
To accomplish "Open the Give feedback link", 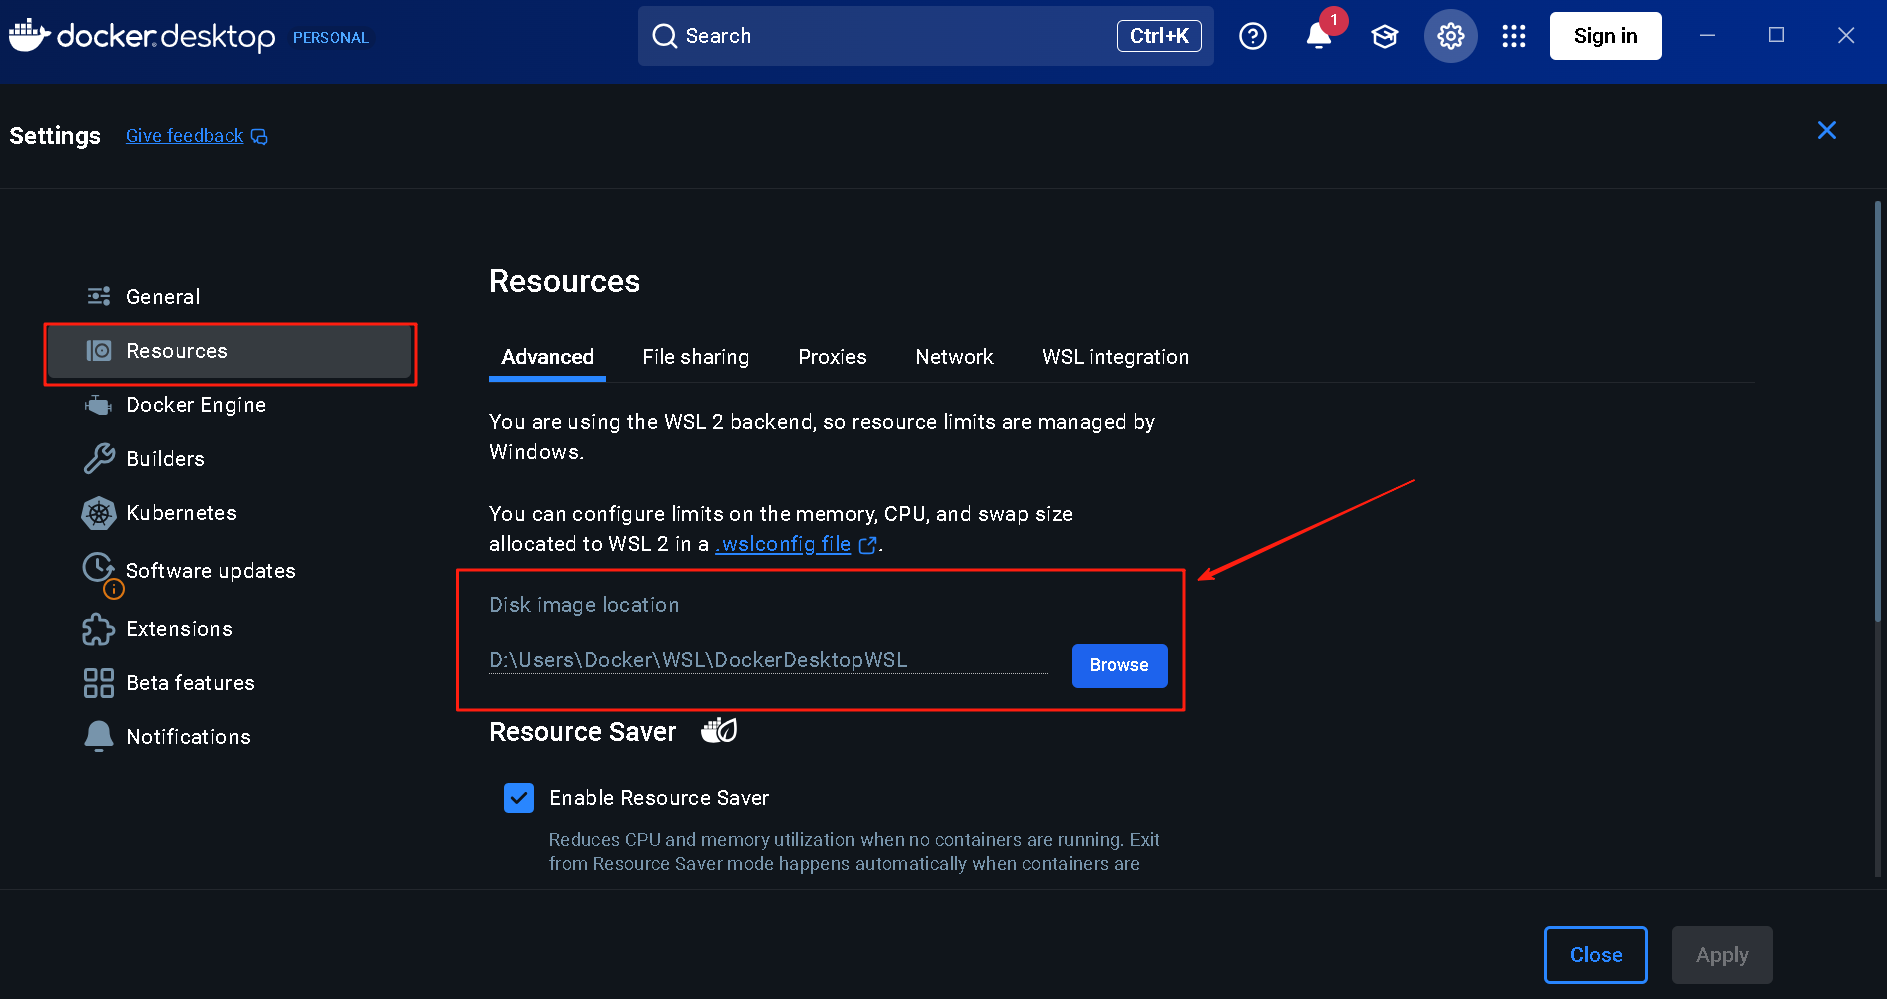I will [x=185, y=136].
